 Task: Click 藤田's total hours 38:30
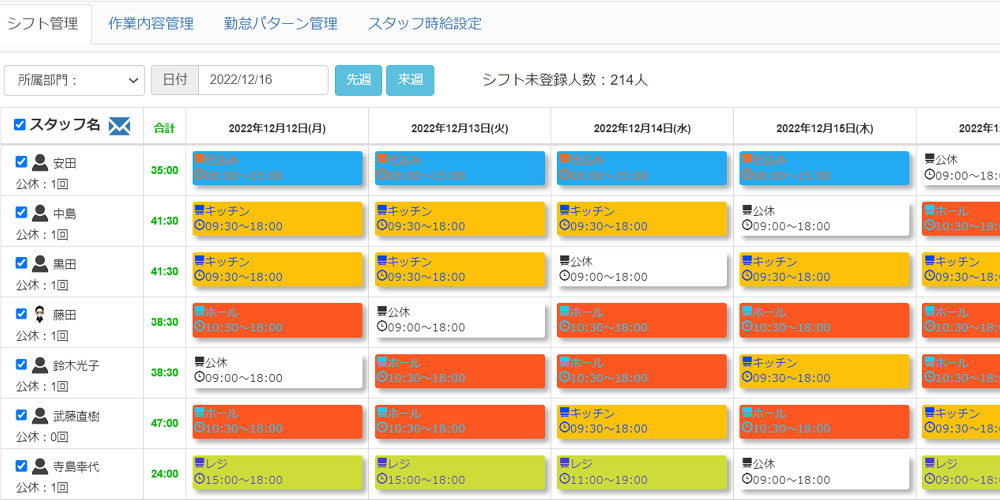[x=165, y=322]
